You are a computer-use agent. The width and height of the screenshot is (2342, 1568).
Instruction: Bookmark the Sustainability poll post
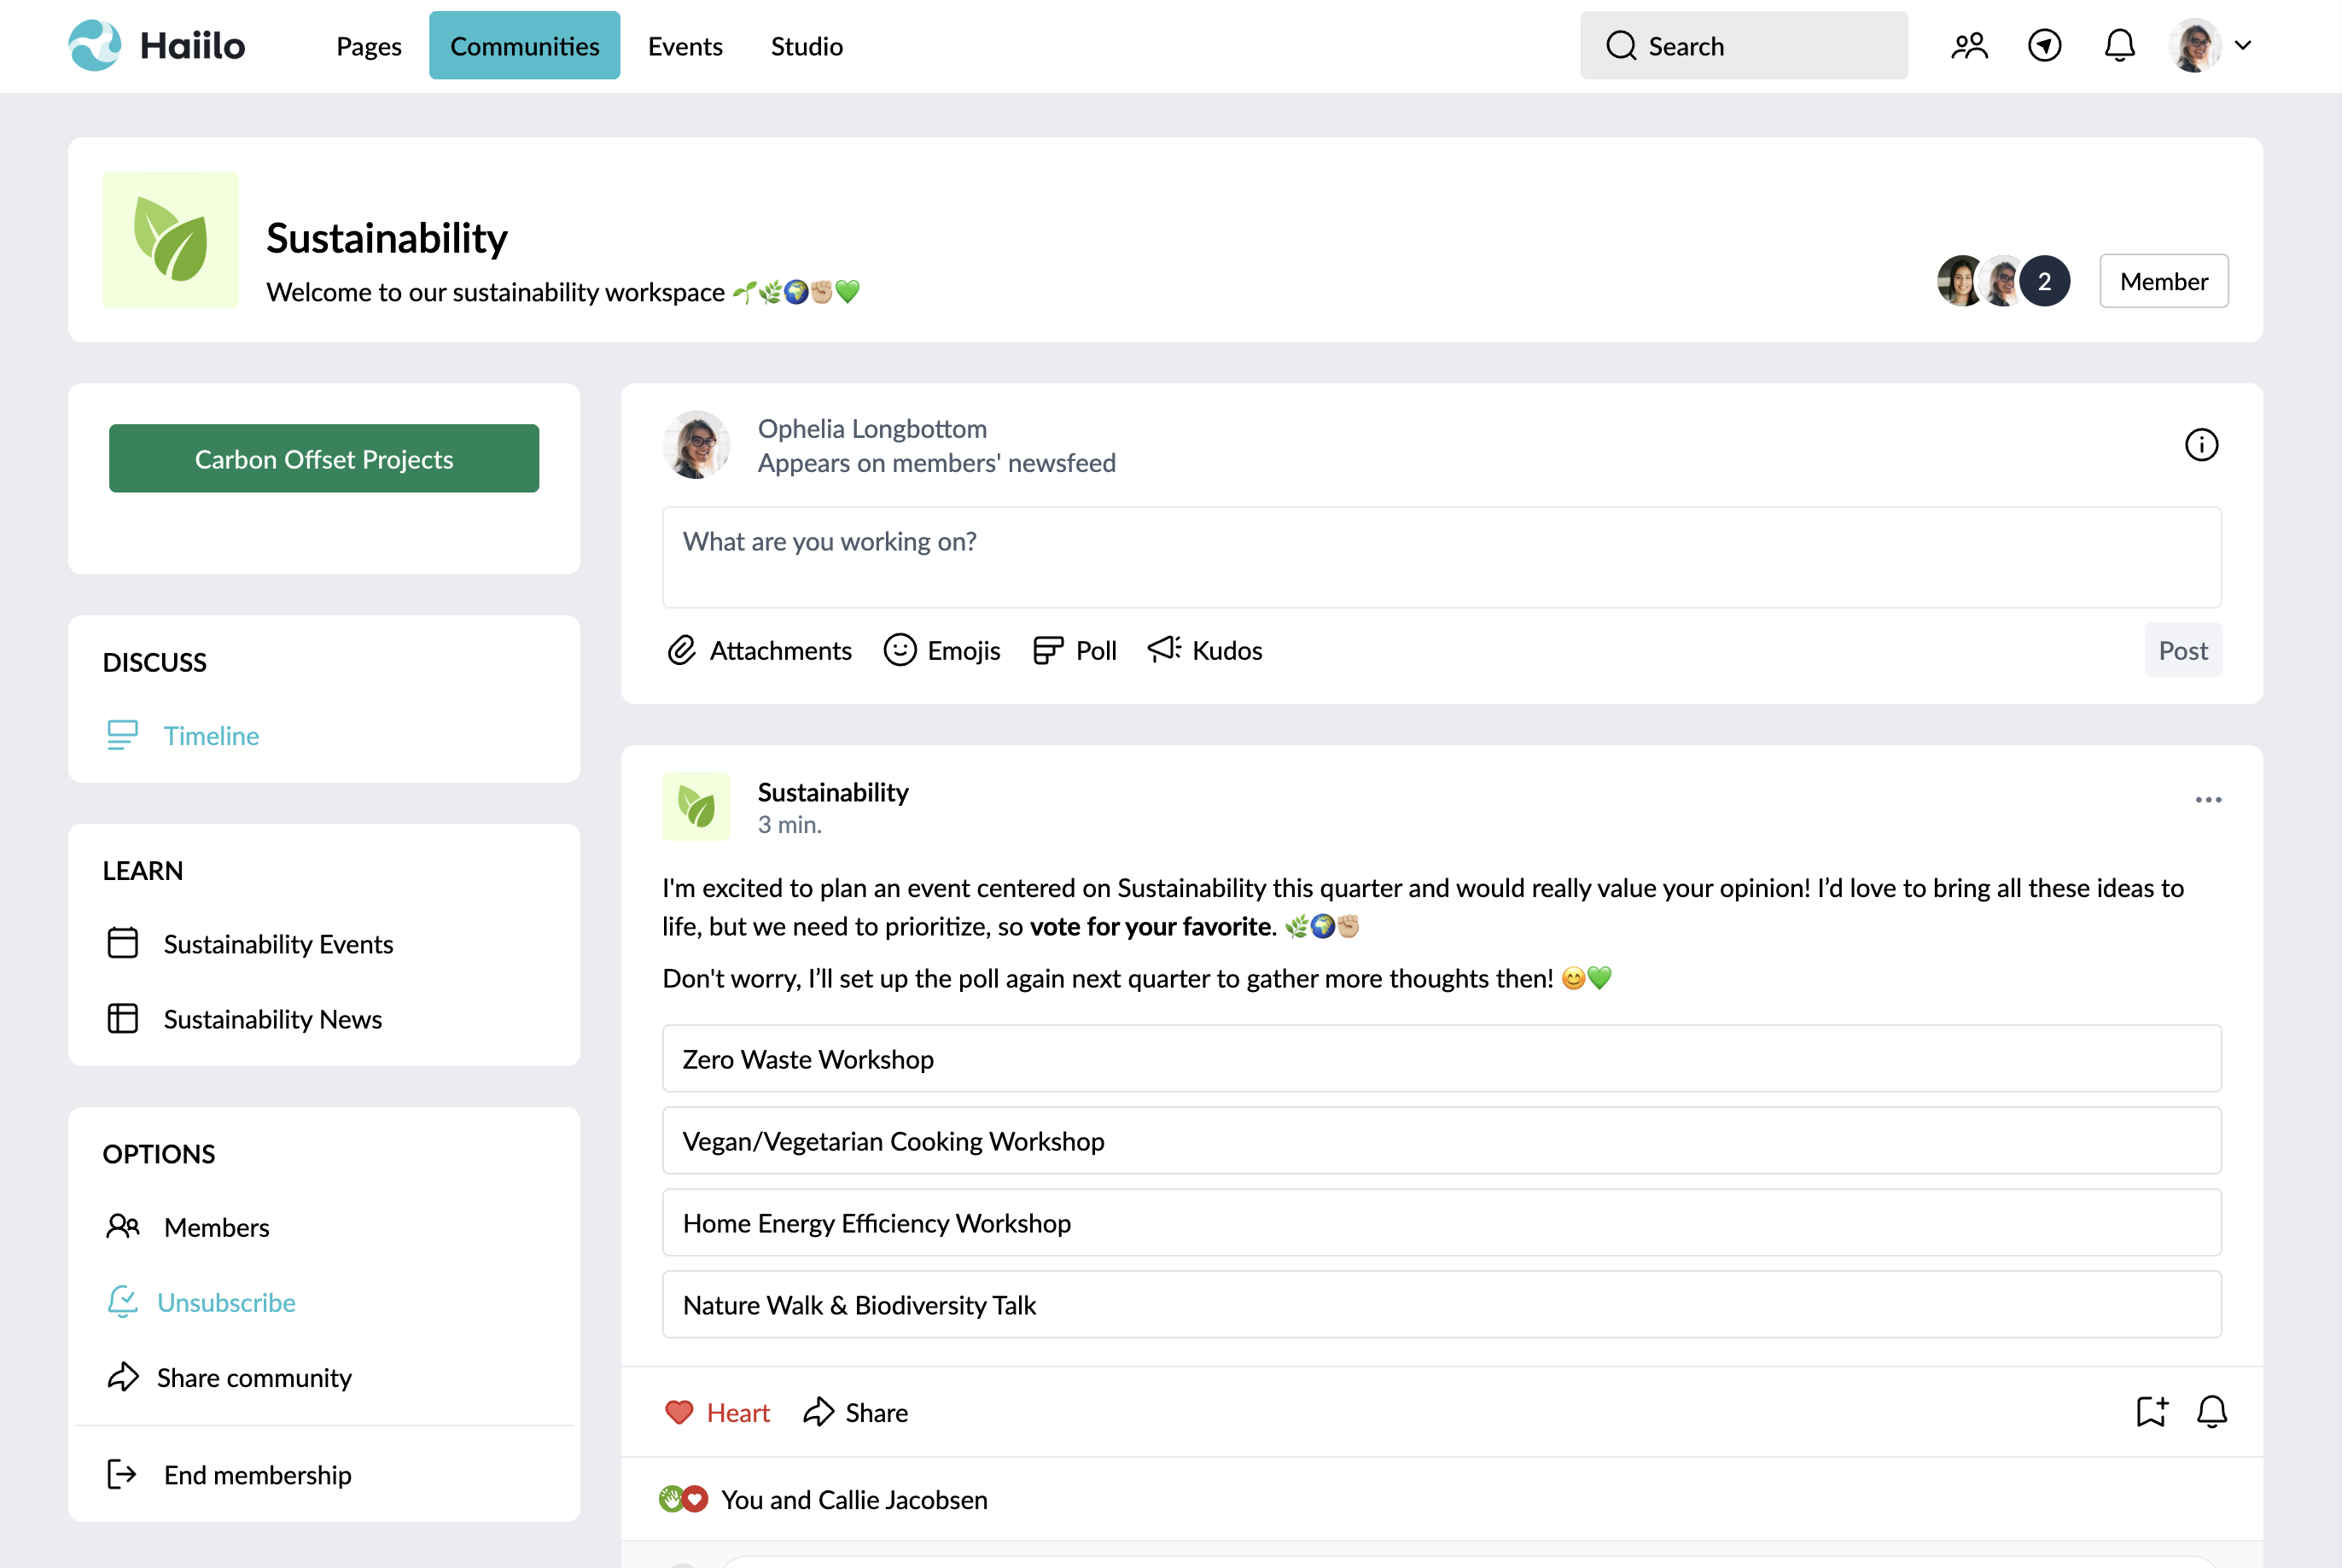coord(2151,1411)
